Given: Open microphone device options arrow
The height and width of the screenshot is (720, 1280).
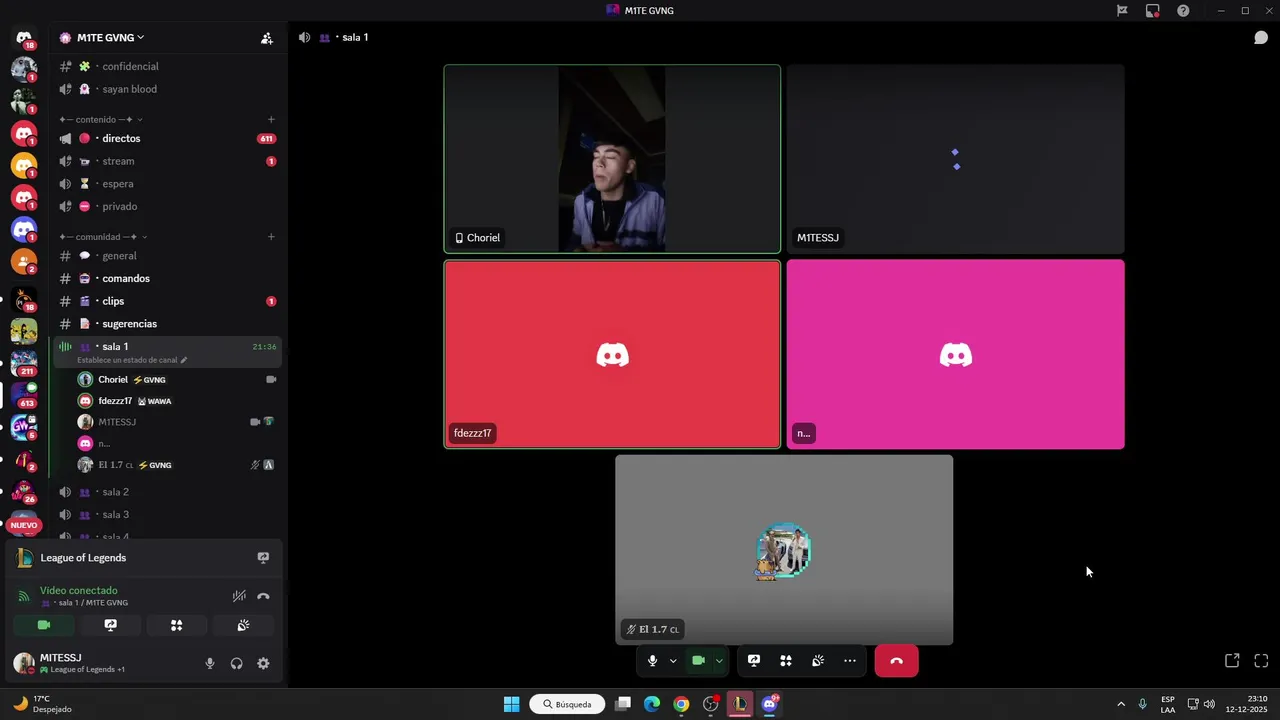Looking at the screenshot, I should [673, 661].
